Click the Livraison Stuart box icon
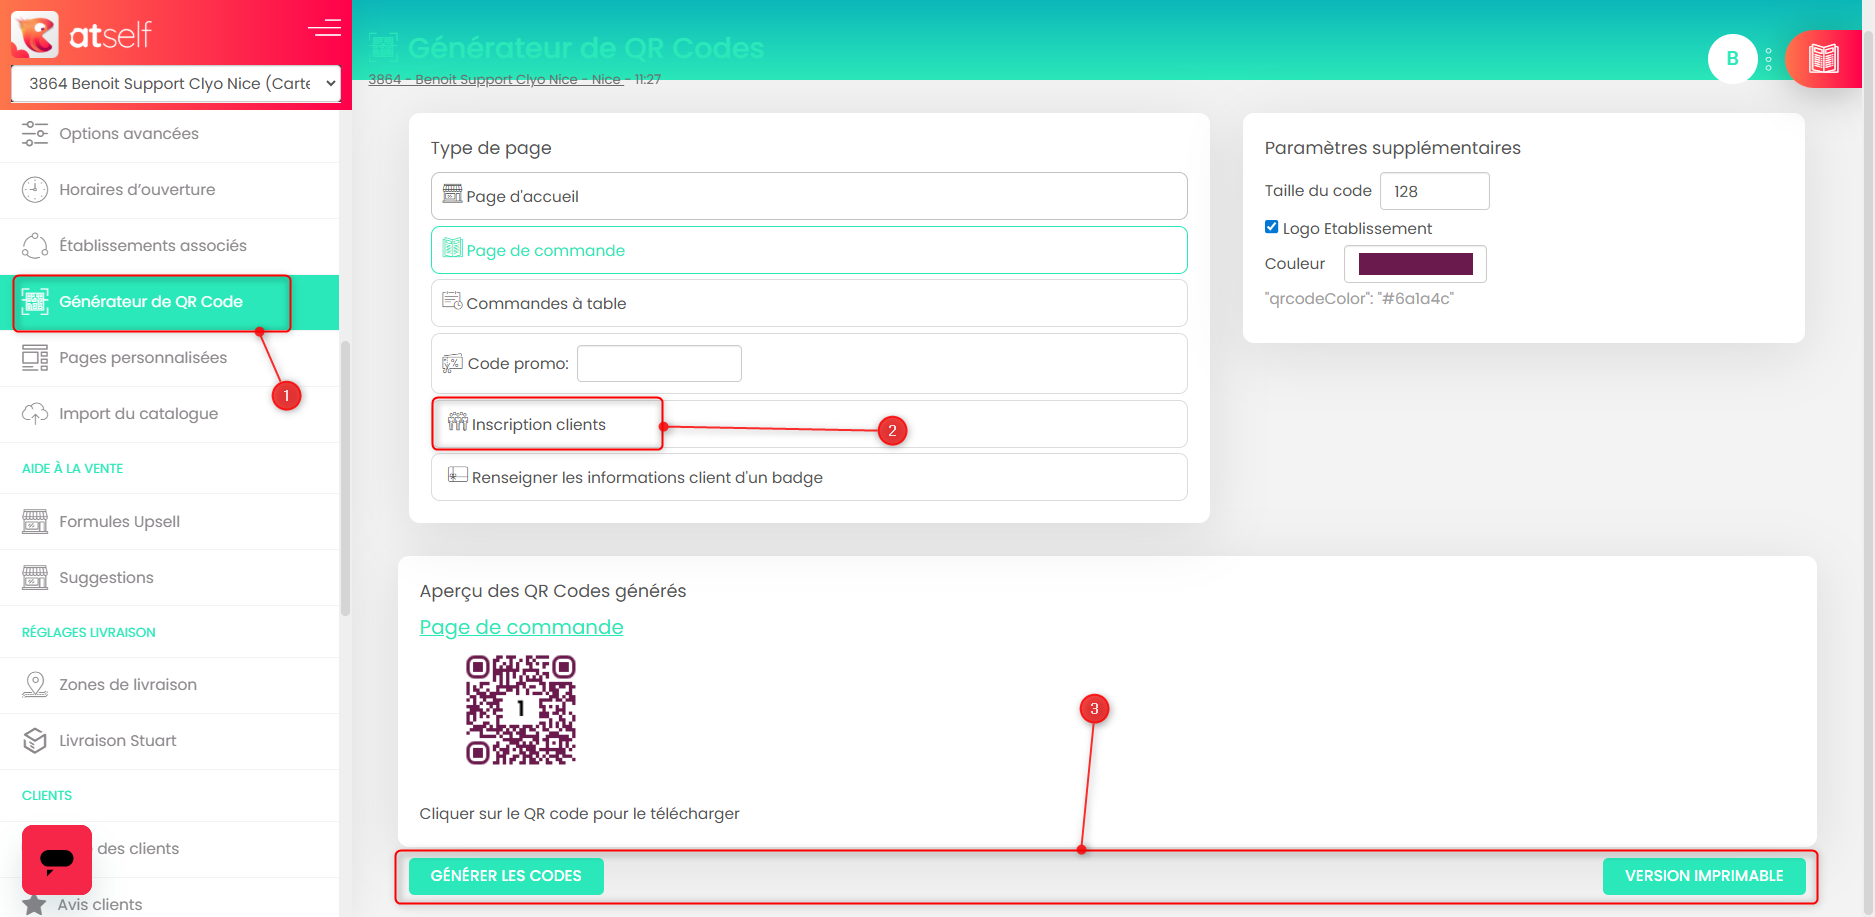 (x=35, y=741)
